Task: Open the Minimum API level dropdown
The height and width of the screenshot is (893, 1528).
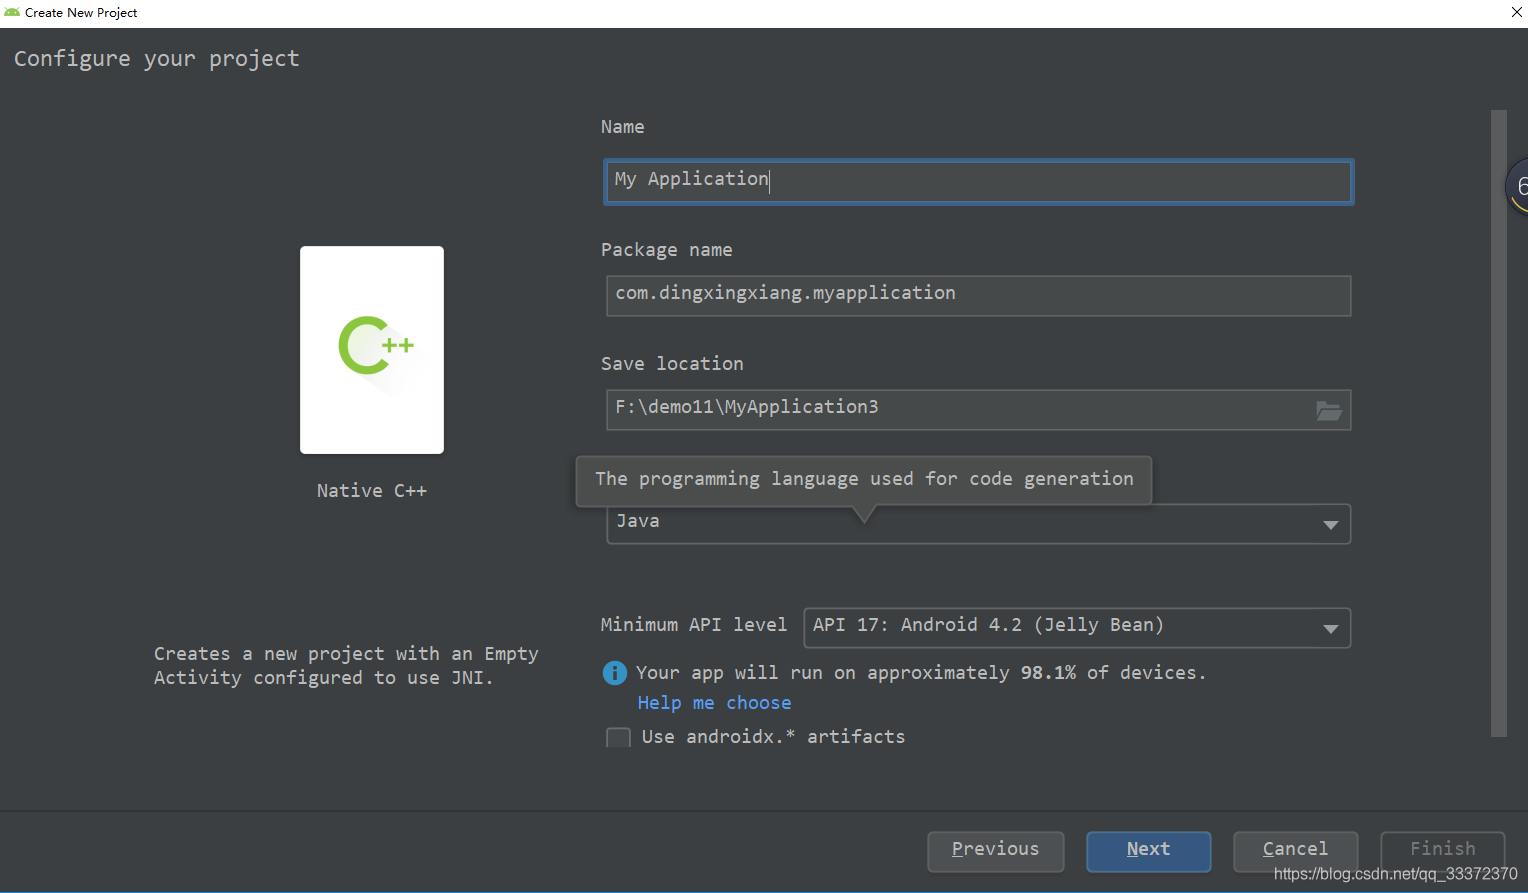Action: coord(1077,628)
